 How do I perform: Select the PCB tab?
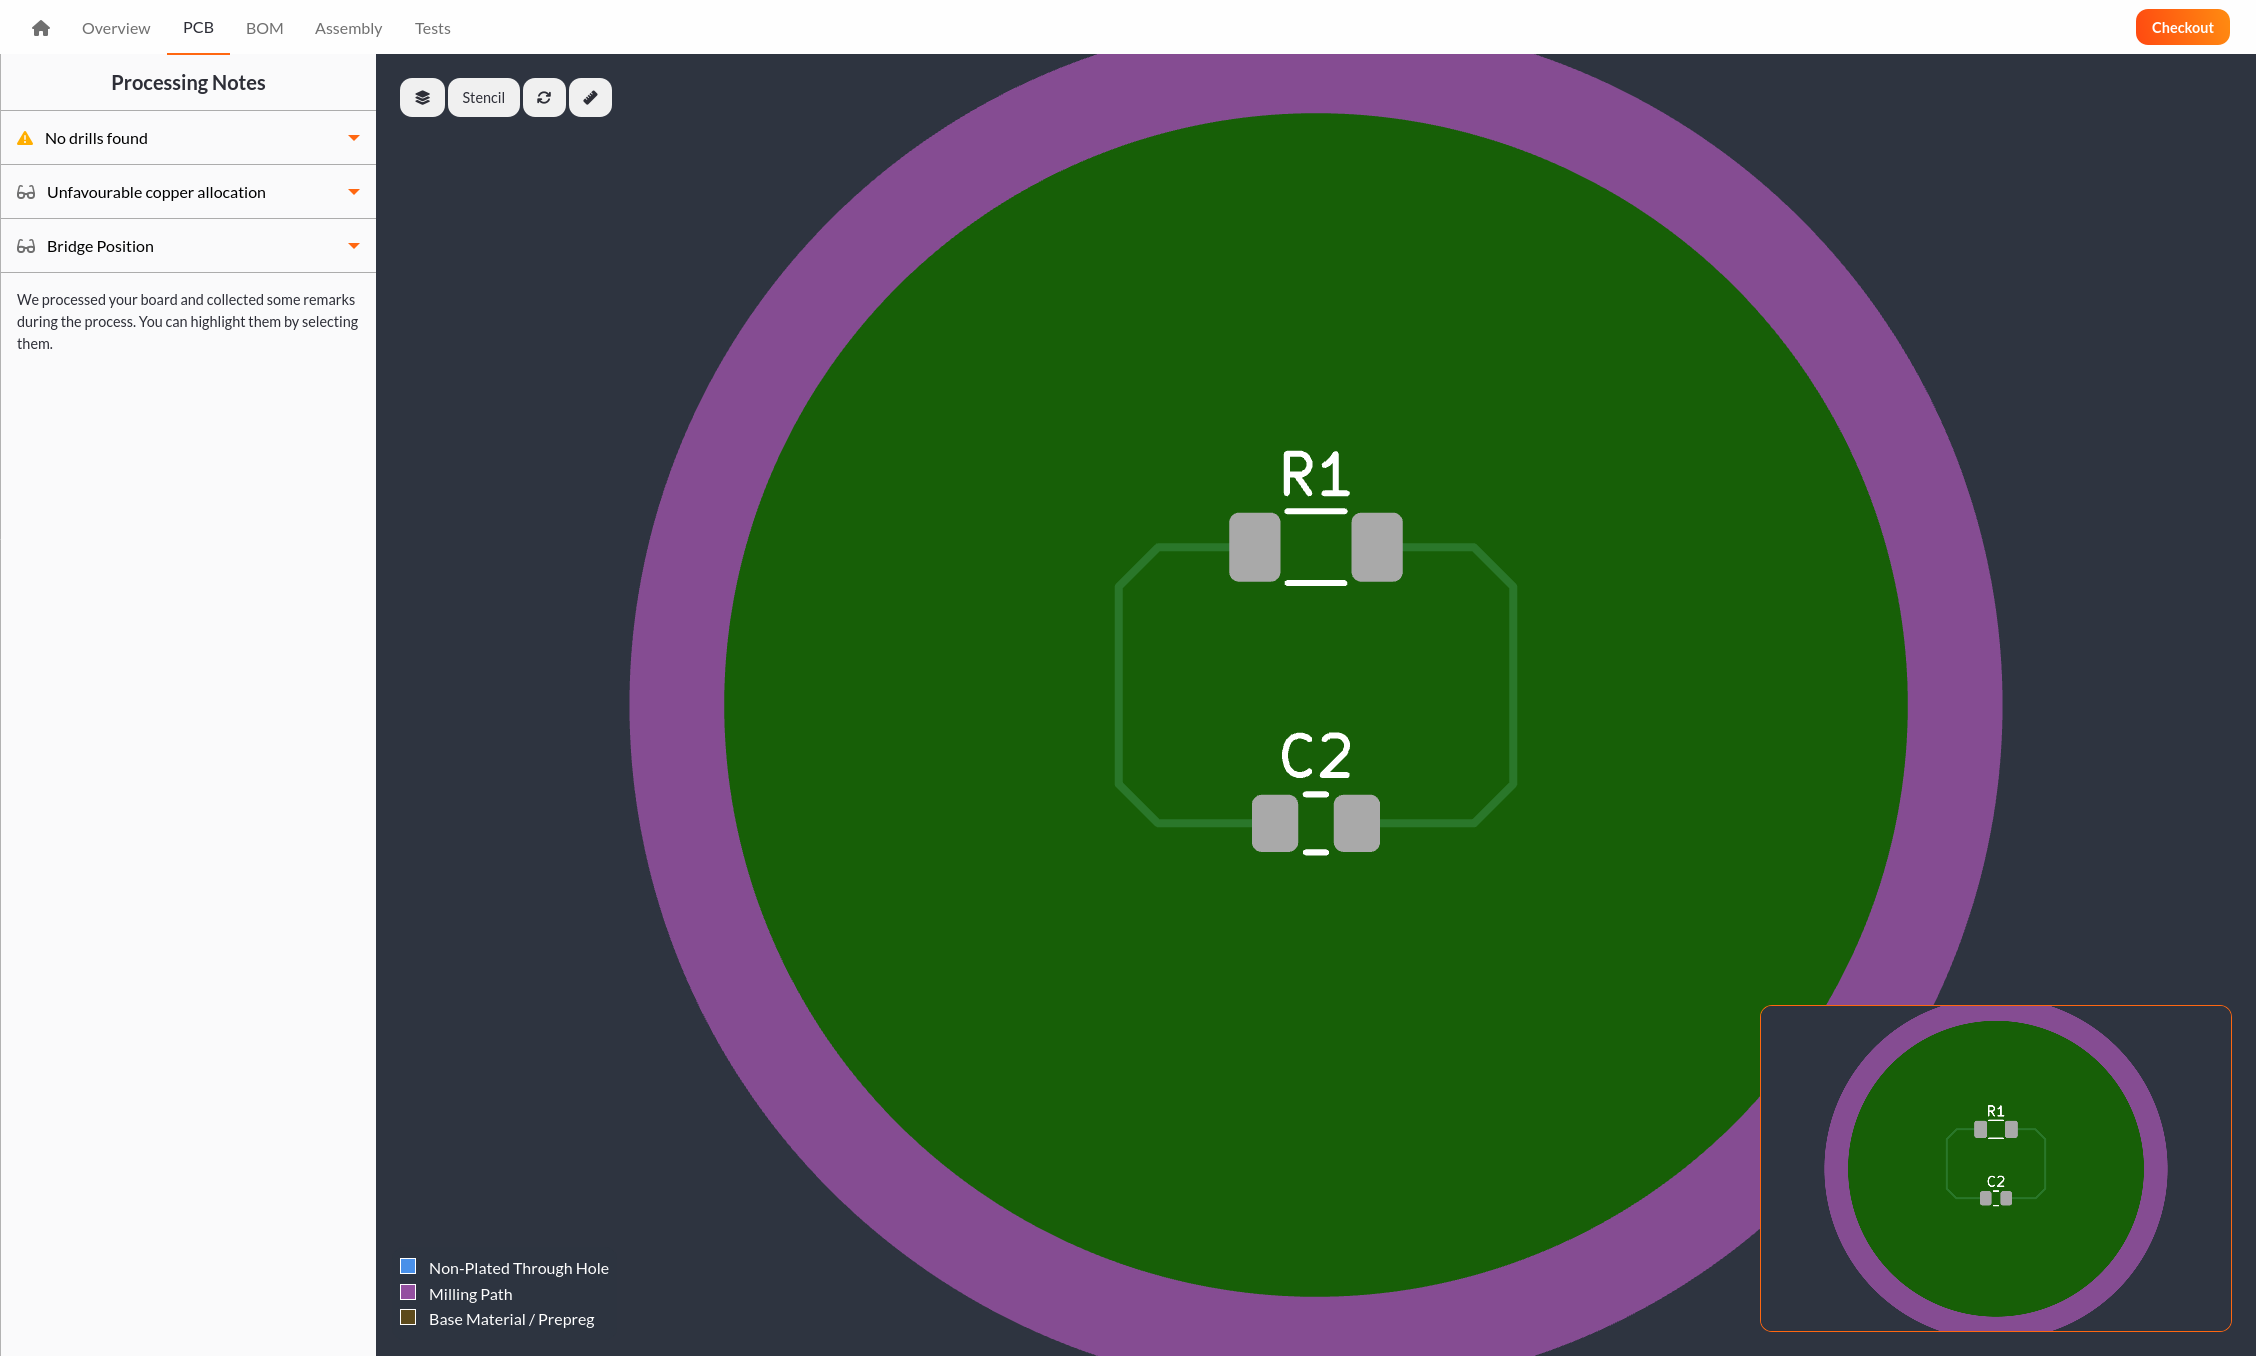pyautogui.click(x=198, y=27)
